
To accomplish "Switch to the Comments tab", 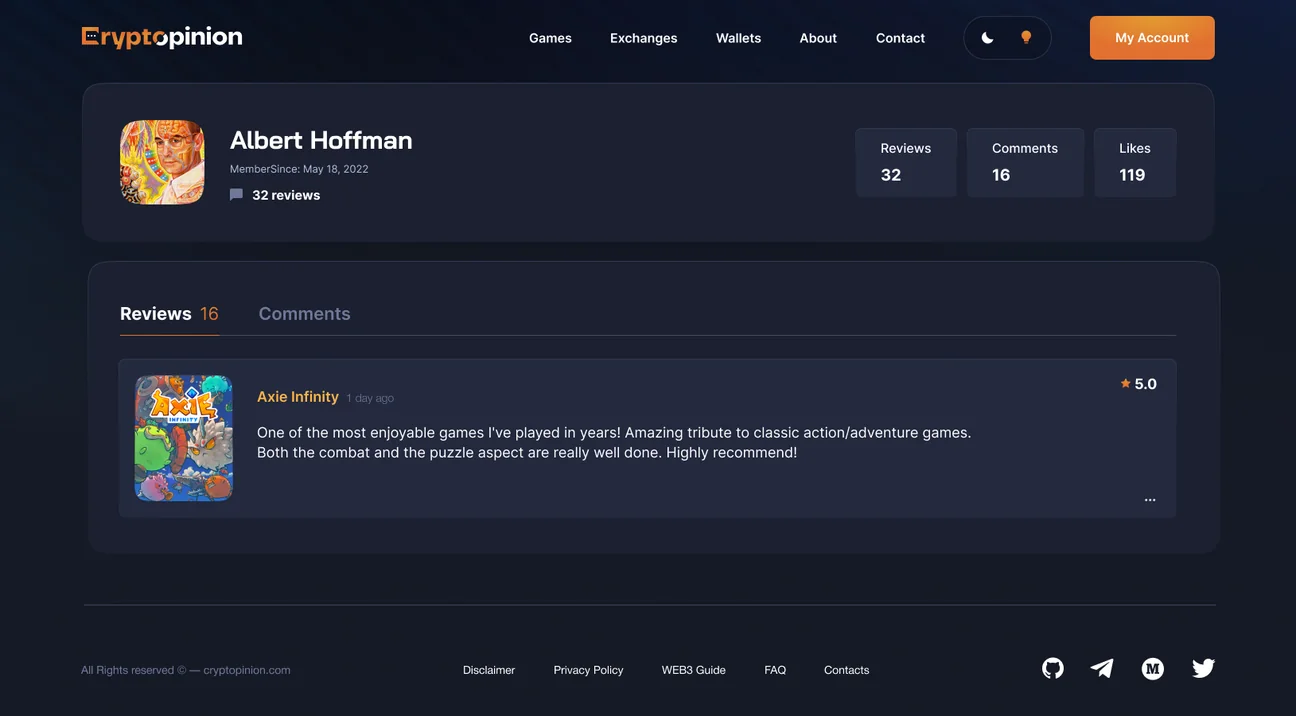I will pyautogui.click(x=305, y=314).
